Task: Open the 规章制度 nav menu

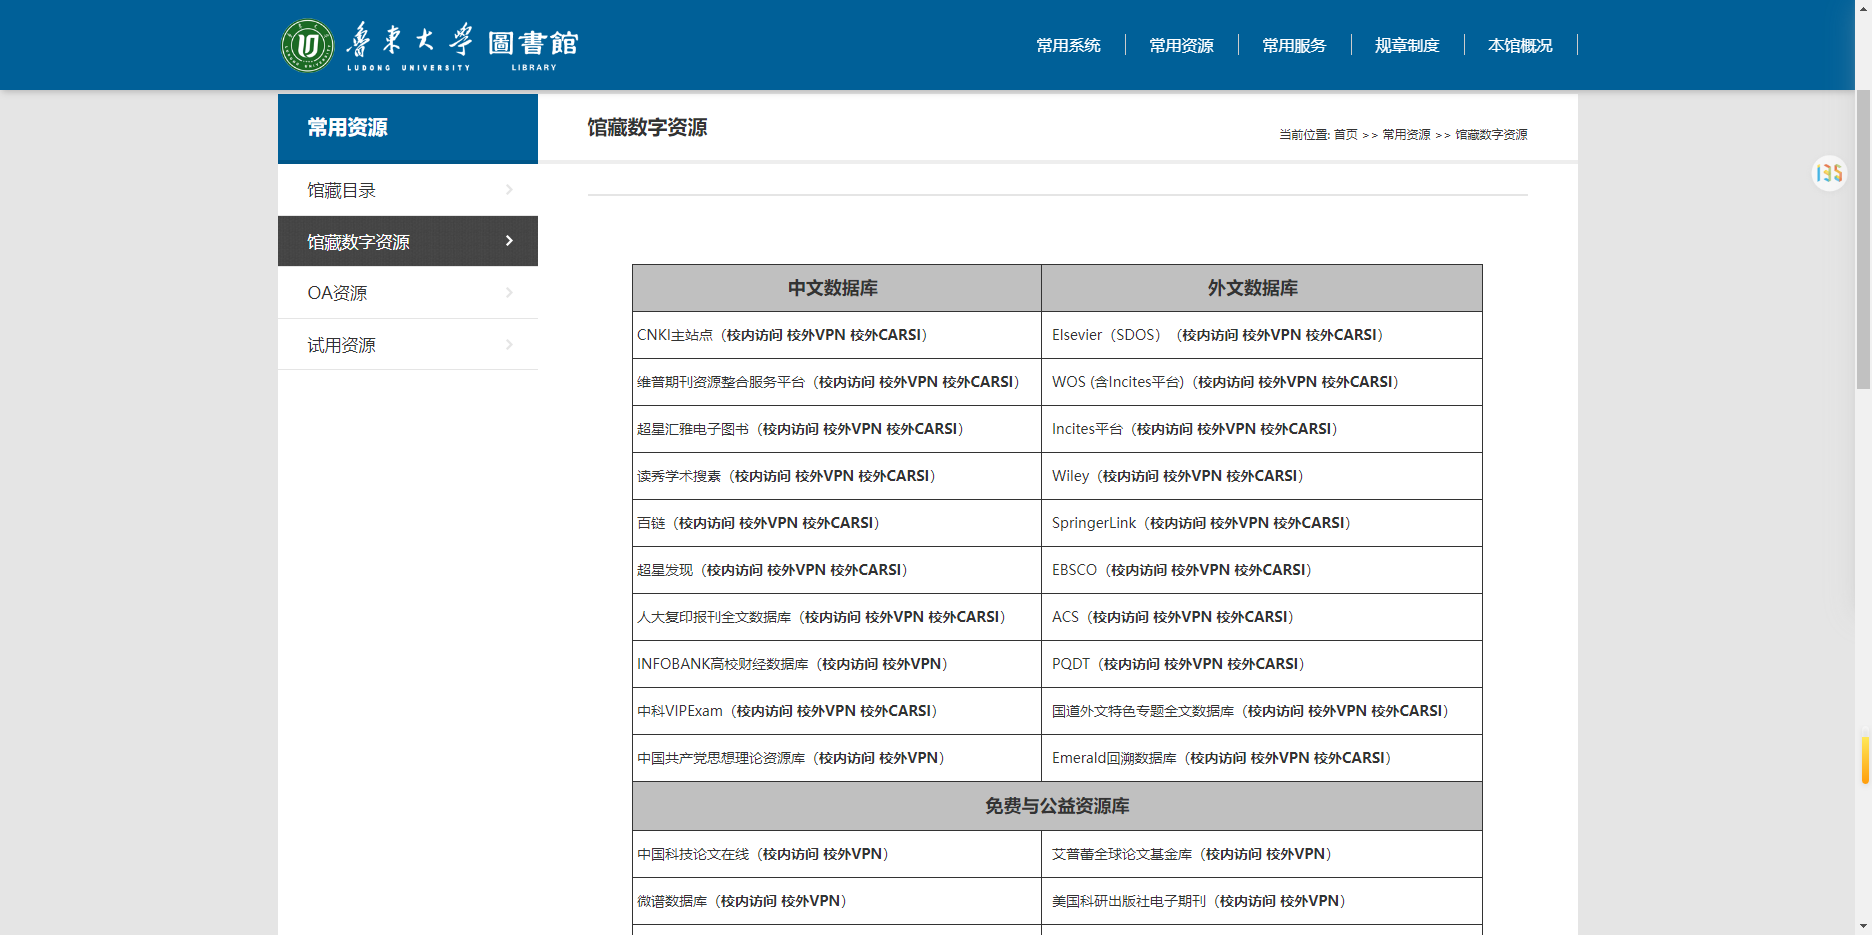Action: (x=1407, y=45)
